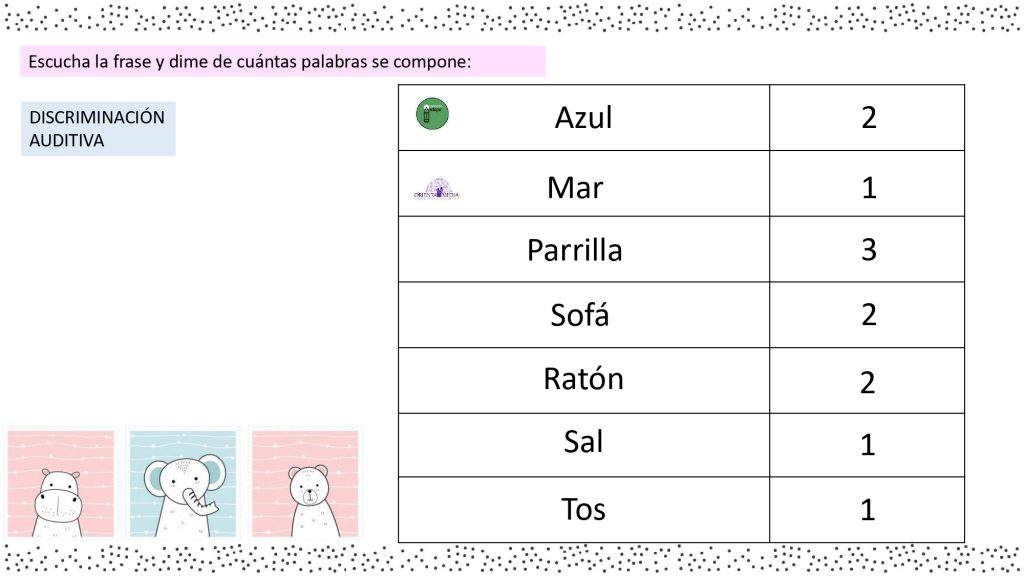This screenshot has width=1024, height=576.
Task: Click the word Parrilla in the table
Action: click(574, 249)
